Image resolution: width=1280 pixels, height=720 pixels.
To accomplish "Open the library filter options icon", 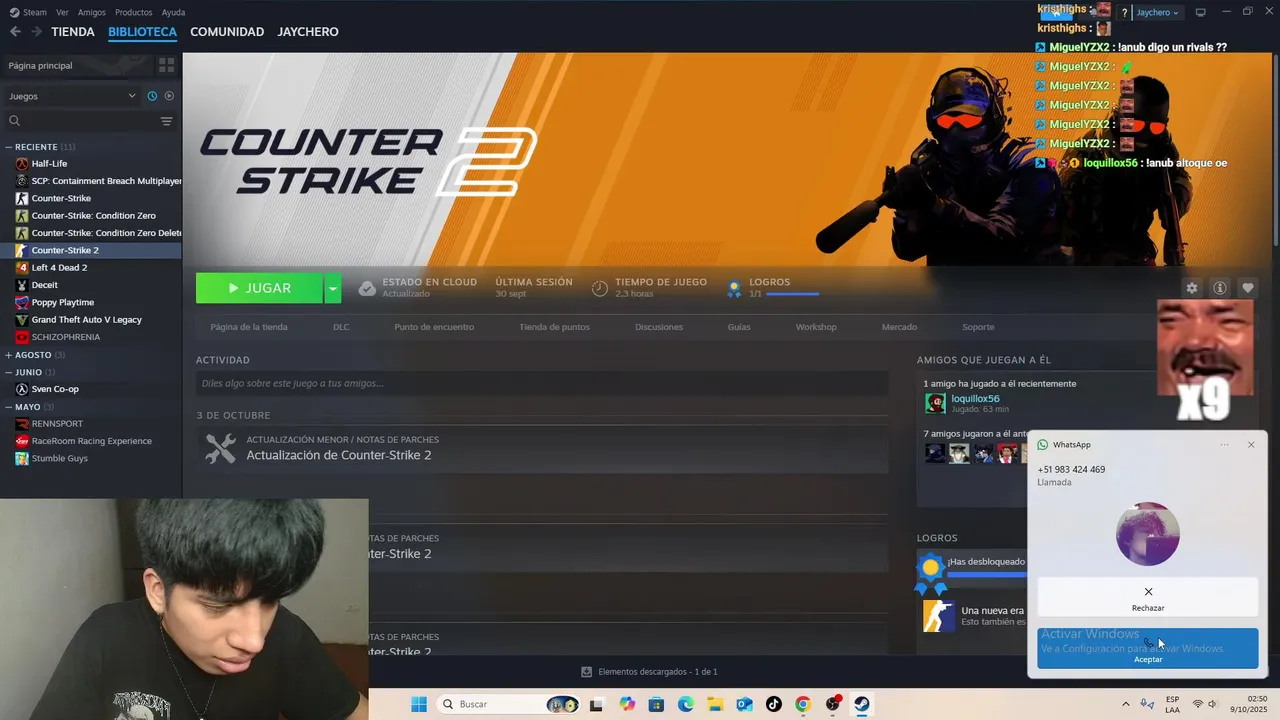I will click(x=167, y=121).
